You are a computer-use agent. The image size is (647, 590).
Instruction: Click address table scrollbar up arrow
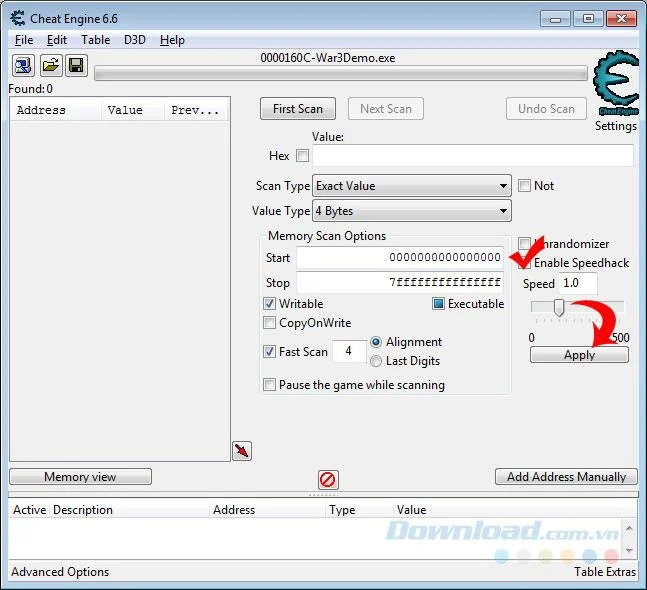tap(629, 528)
